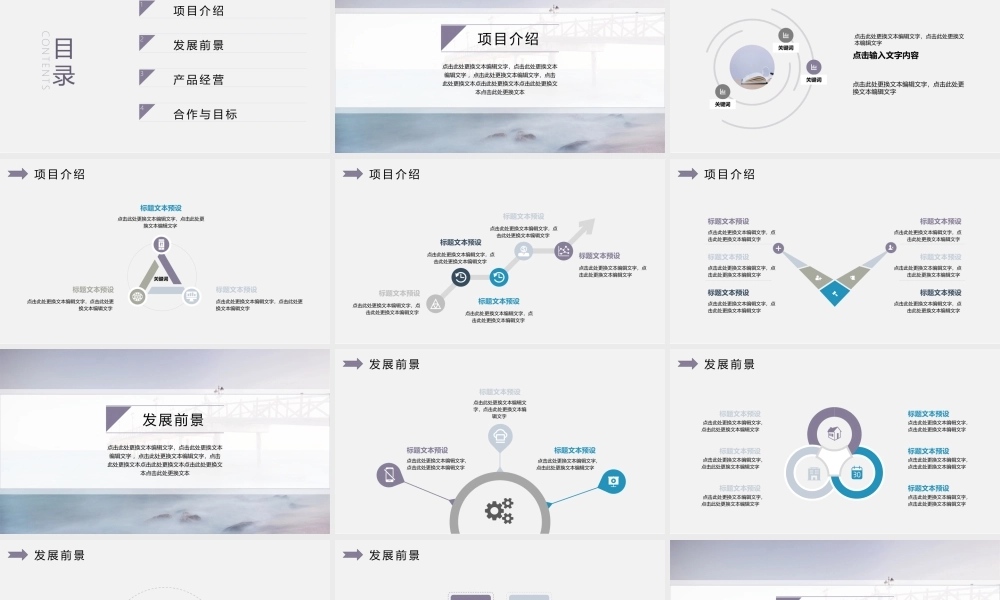Click the calendar icon in blue ring
Screen dimensions: 1000x600
(x=857, y=473)
